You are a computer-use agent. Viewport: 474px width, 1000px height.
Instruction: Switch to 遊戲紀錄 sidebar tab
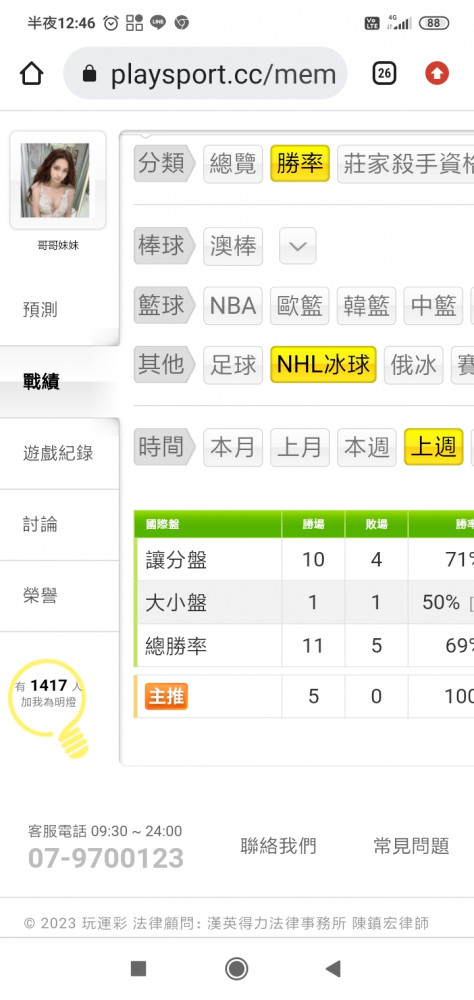(x=59, y=453)
